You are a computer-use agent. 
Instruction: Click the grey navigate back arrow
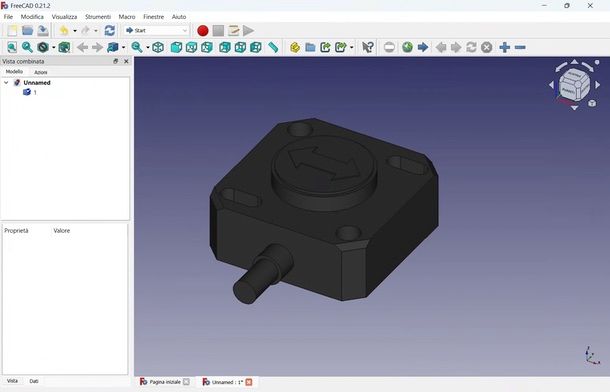point(82,47)
